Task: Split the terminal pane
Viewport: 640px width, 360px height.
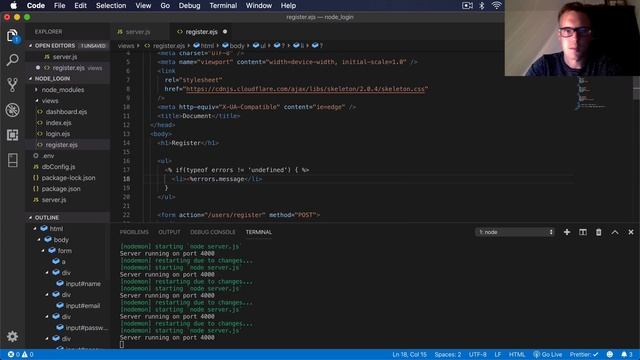Action: (582, 232)
